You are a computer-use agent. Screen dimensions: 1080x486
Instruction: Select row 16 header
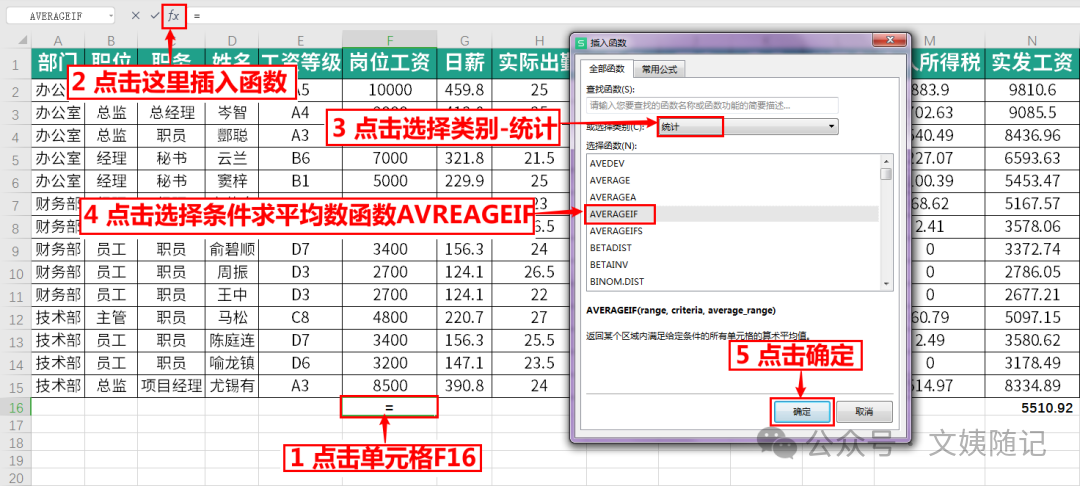click(15, 408)
